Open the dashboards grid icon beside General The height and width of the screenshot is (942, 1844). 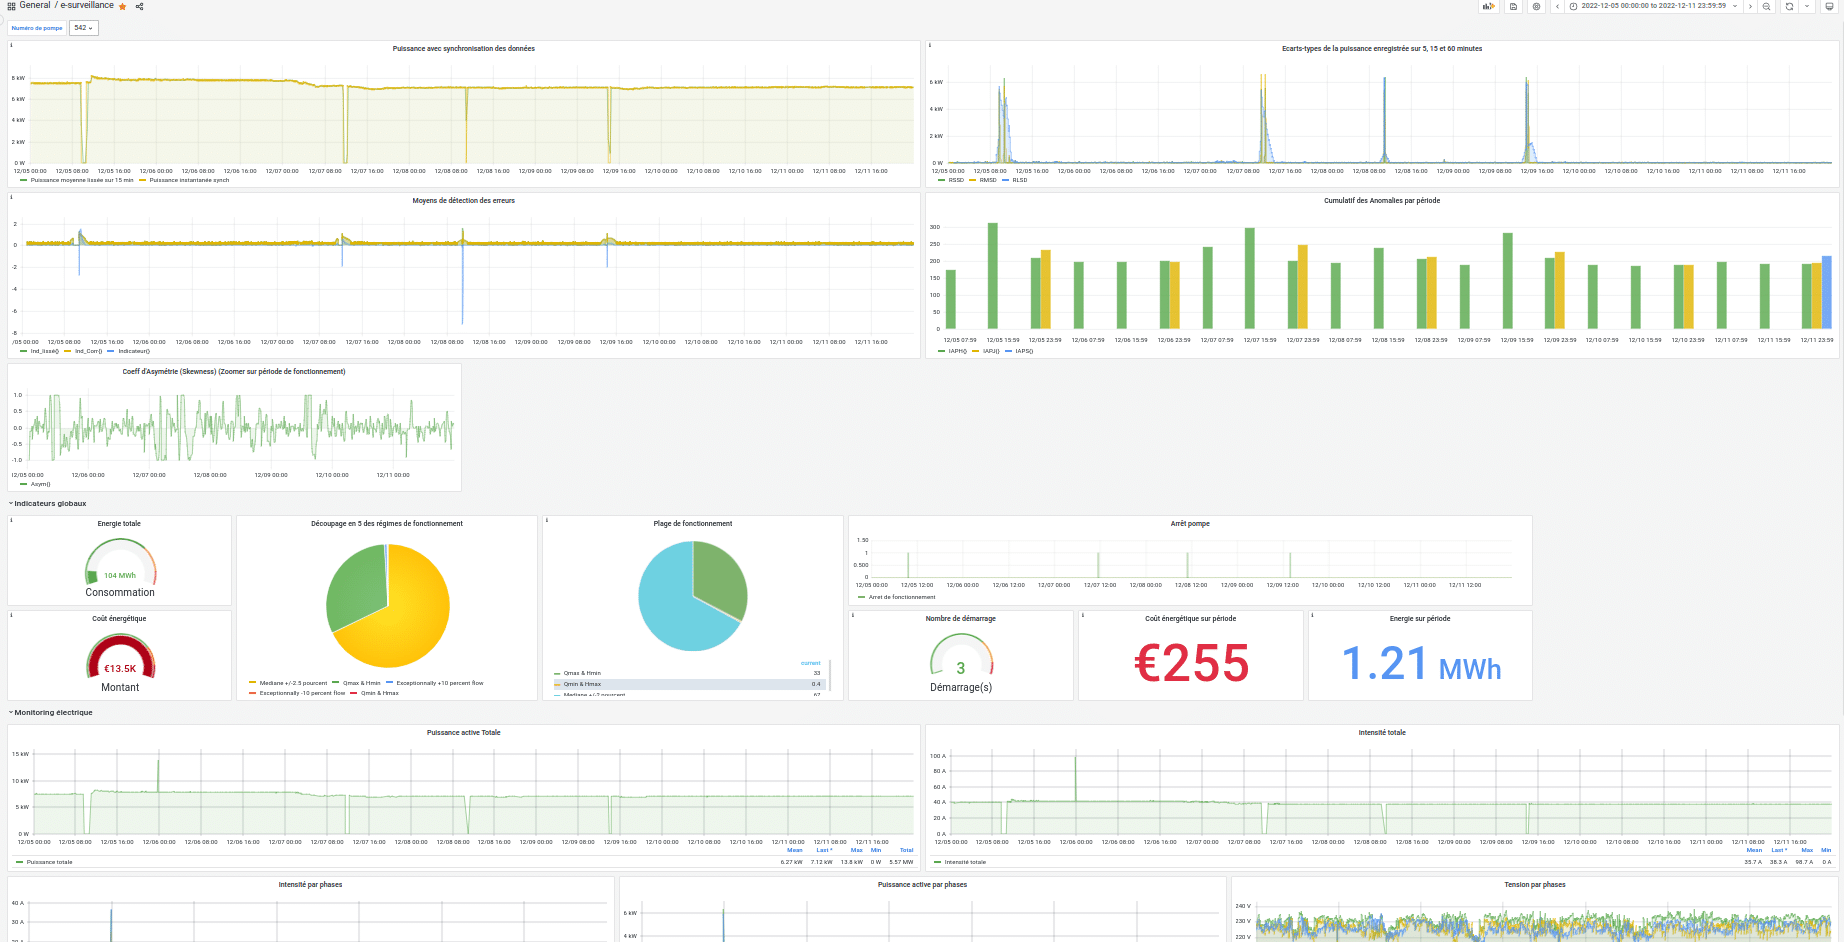[11, 6]
